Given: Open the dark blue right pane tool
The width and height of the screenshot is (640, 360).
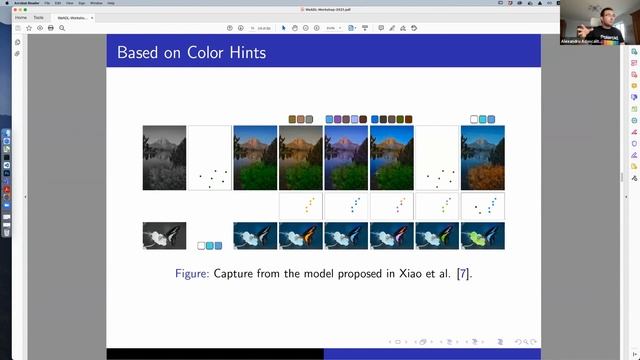Looking at the screenshot, I should 634,98.
